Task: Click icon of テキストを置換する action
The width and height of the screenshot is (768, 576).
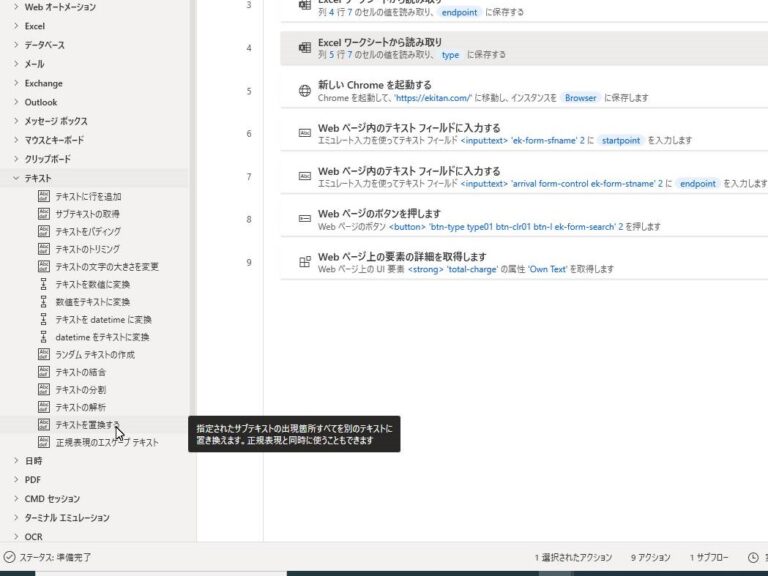Action: [x=44, y=425]
